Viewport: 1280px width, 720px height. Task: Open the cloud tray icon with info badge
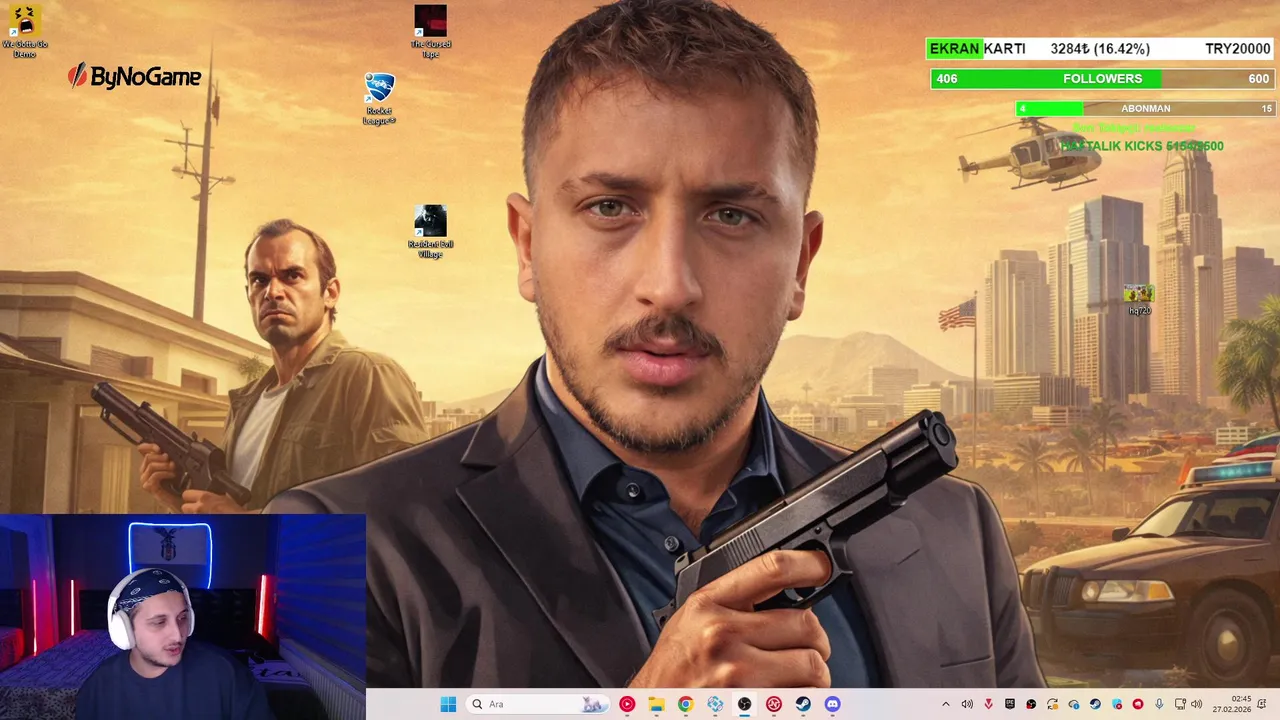[1074, 704]
